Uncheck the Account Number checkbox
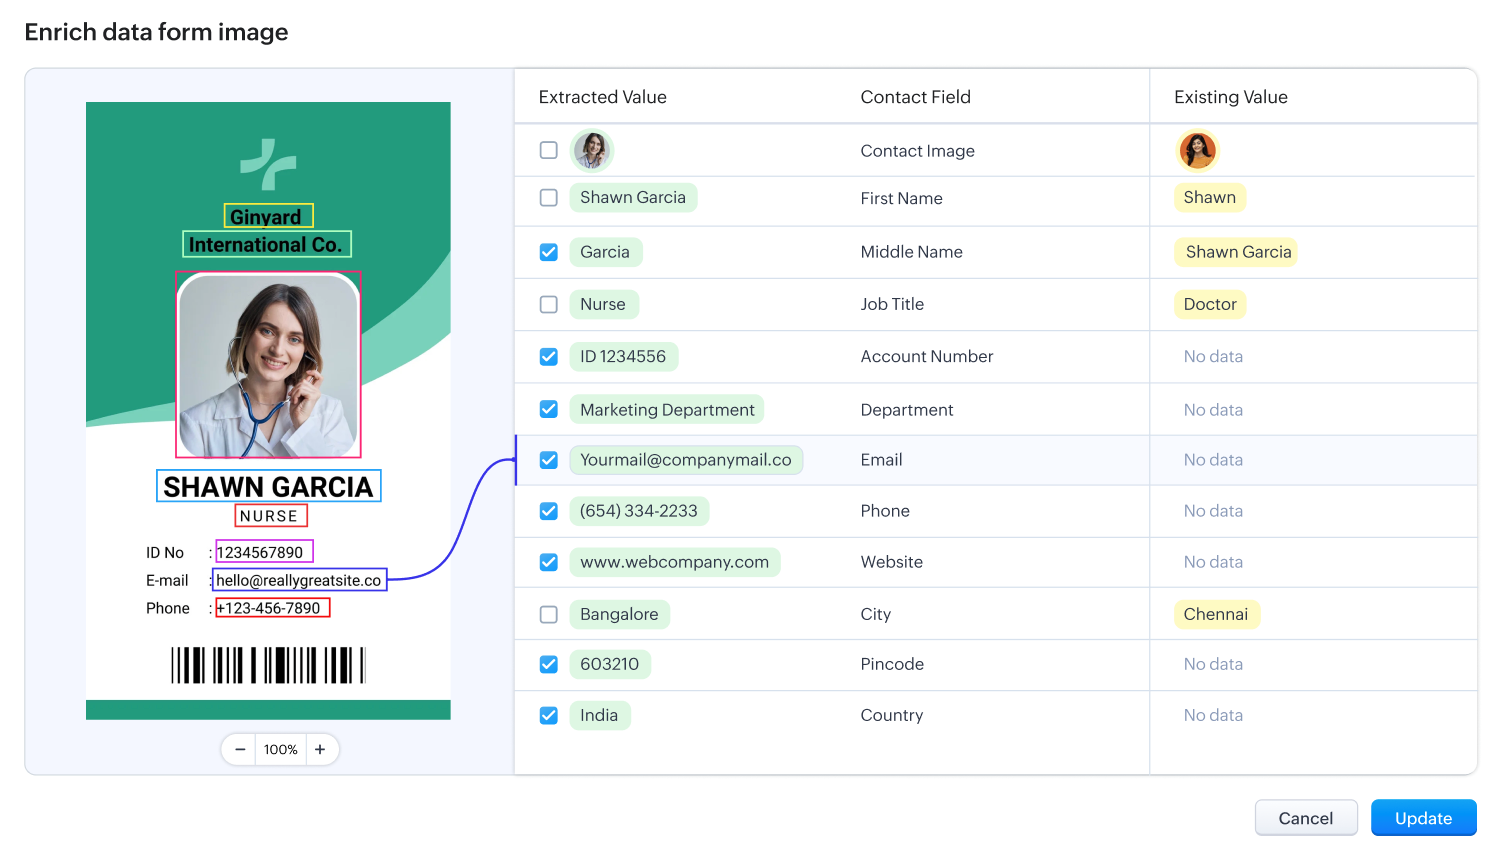The image size is (1498, 858). 549,357
